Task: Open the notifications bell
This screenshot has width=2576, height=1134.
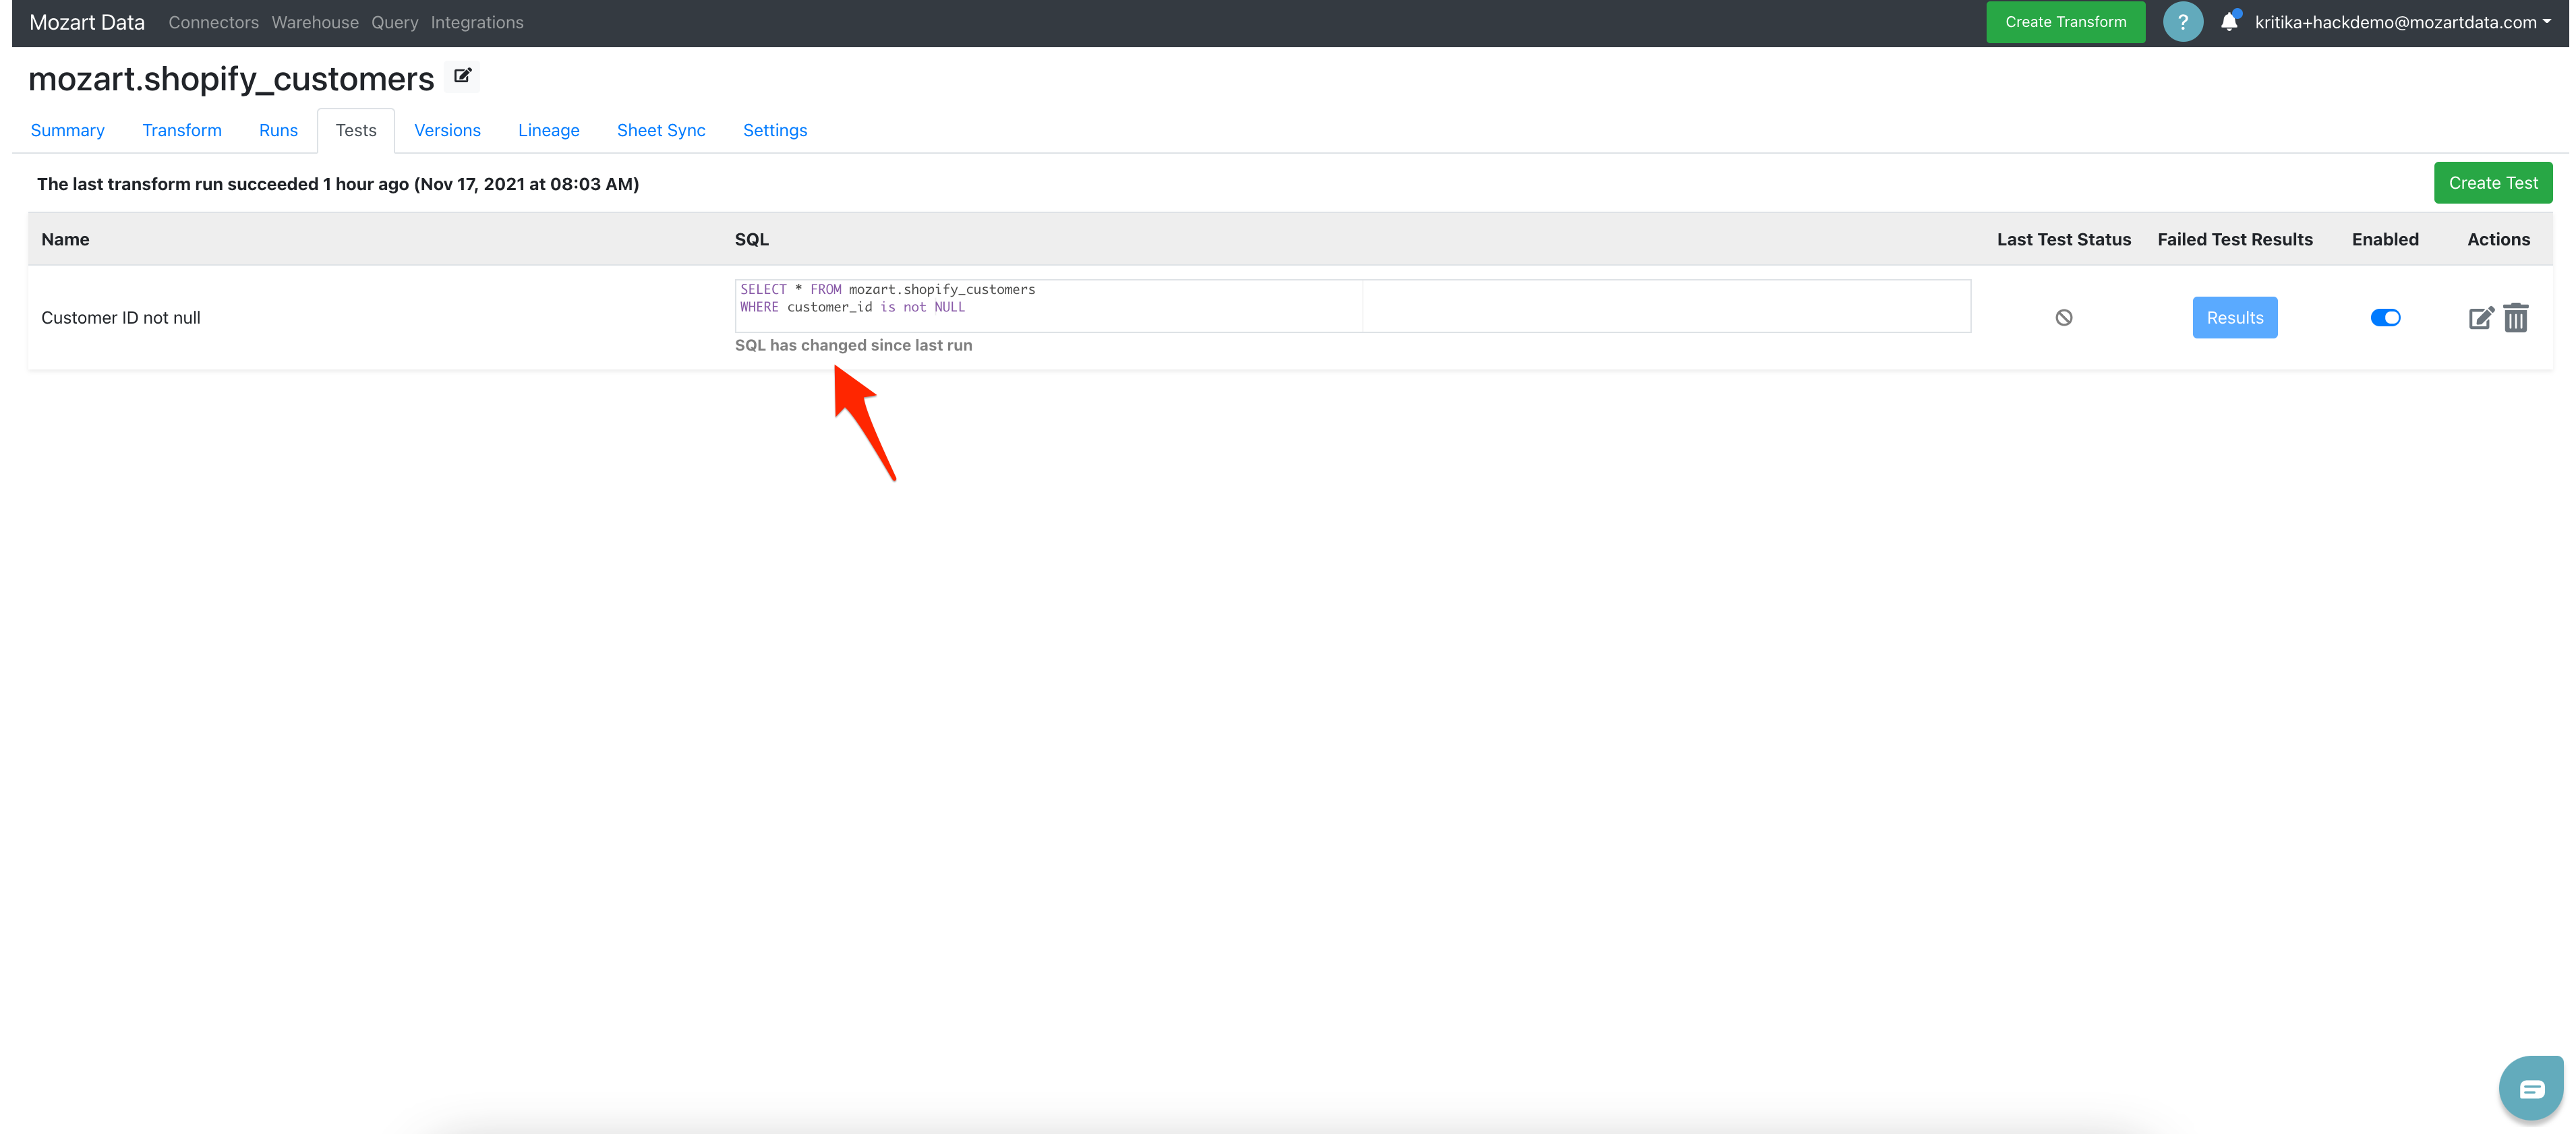Action: point(2228,22)
